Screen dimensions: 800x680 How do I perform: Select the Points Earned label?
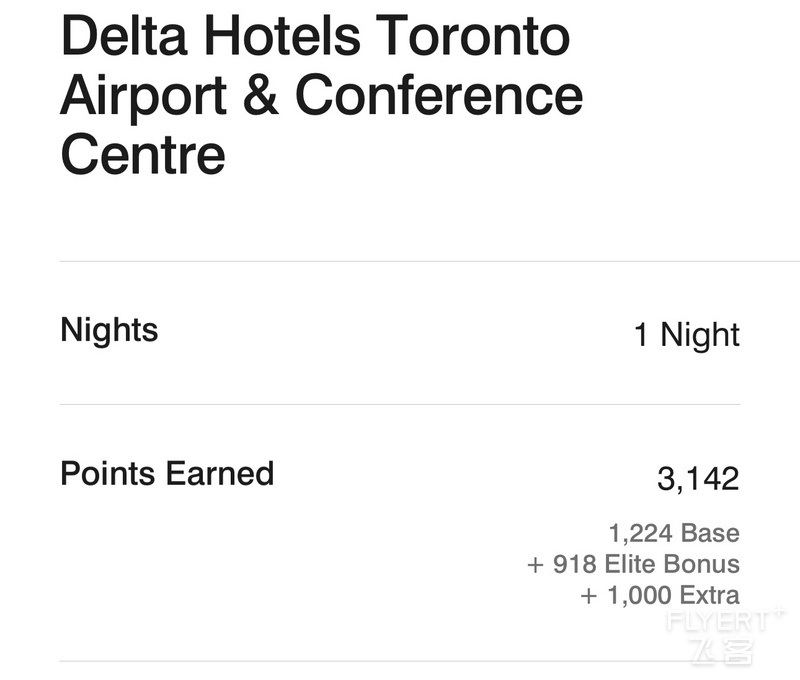(167, 473)
